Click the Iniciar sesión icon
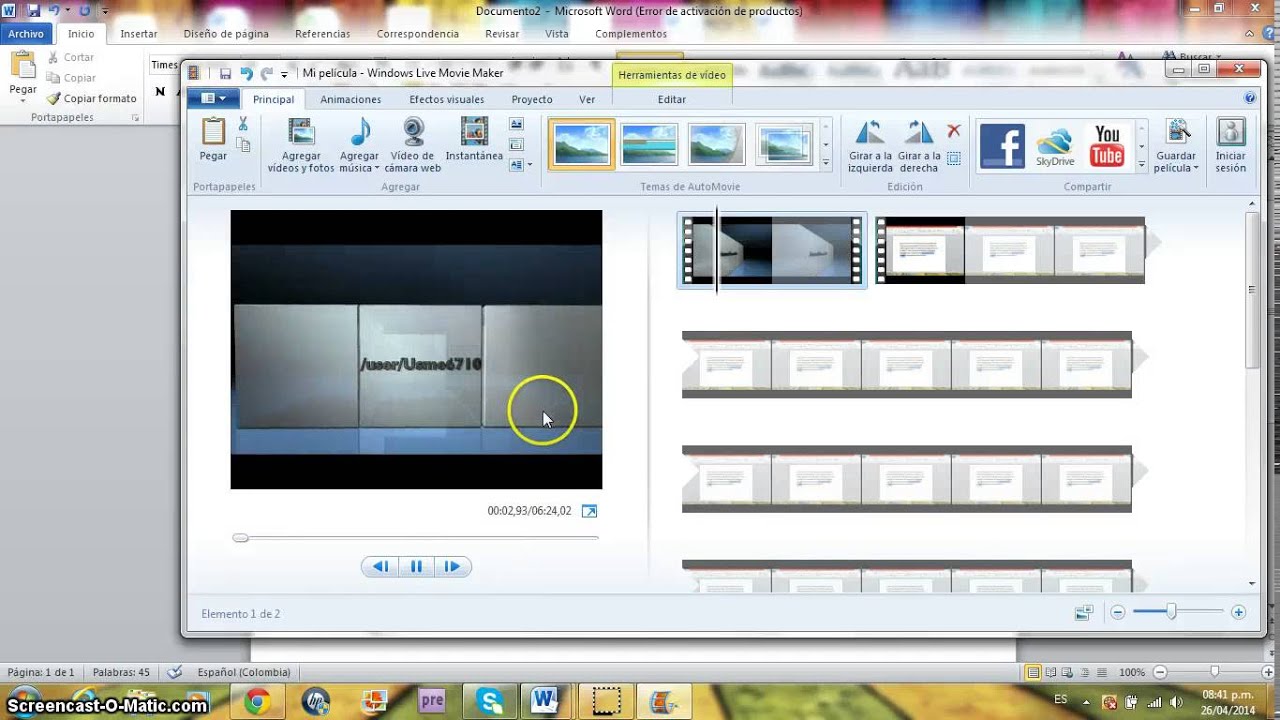 click(1231, 132)
